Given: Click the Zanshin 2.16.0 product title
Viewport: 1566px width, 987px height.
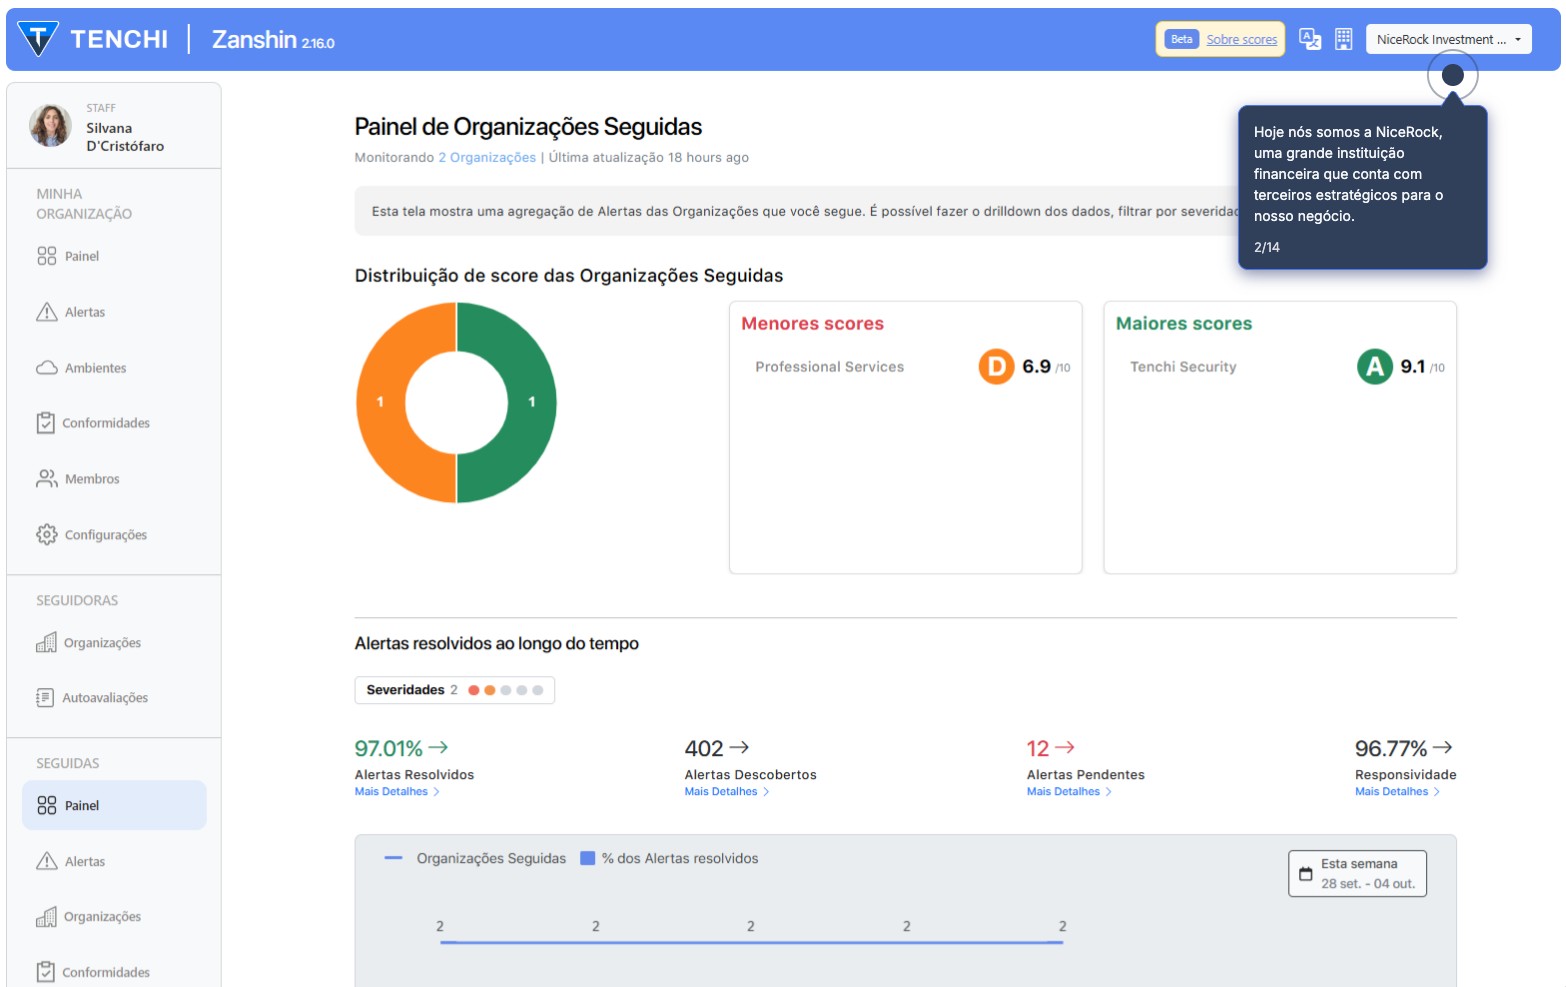Looking at the screenshot, I should pyautogui.click(x=273, y=40).
